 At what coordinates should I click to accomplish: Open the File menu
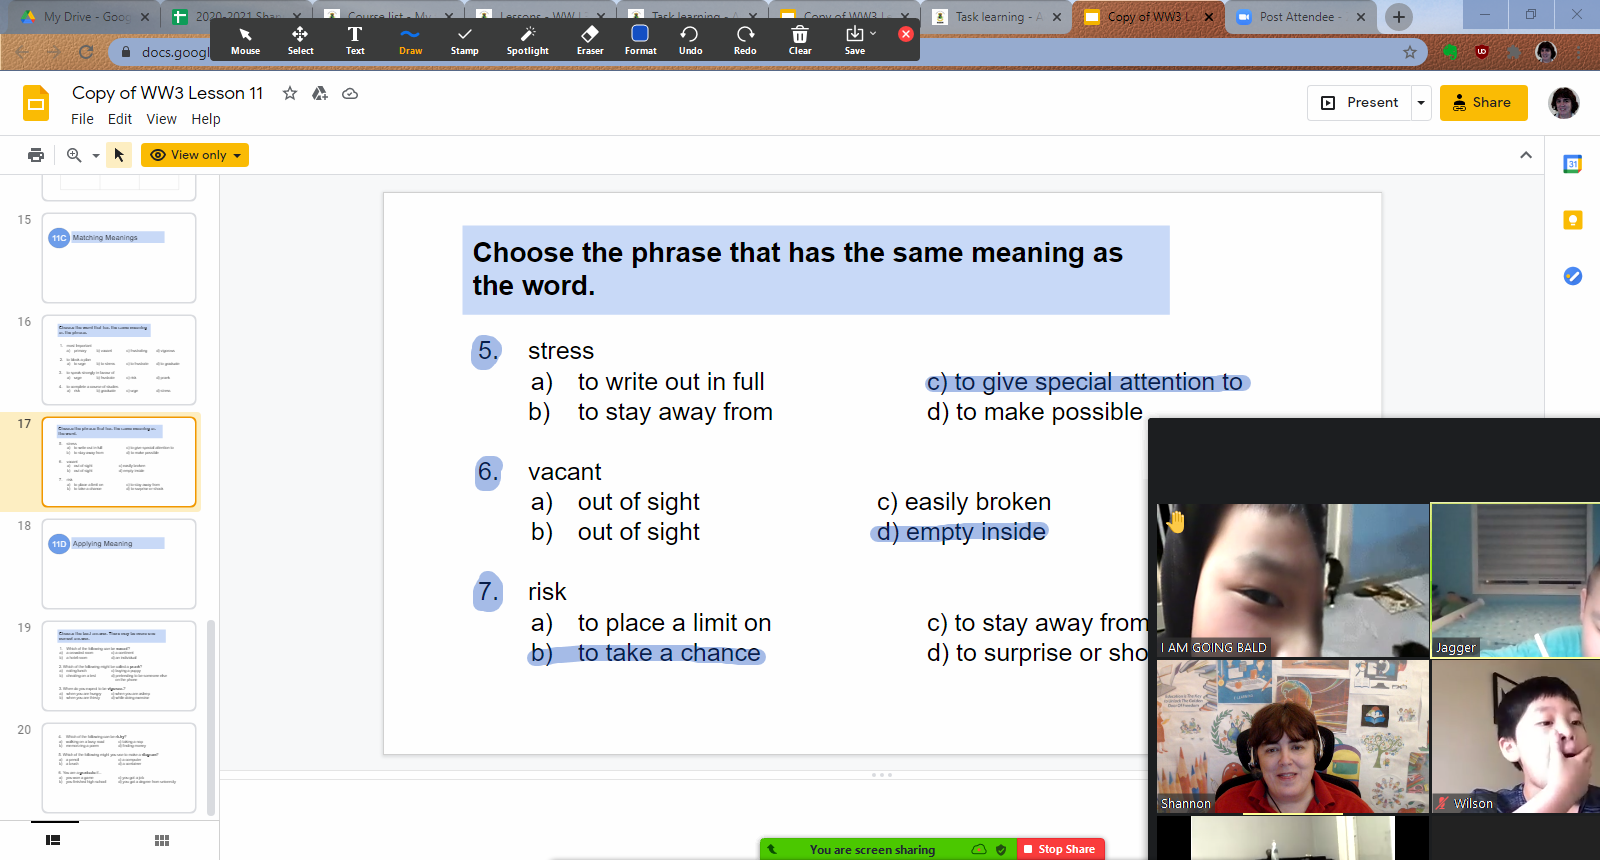(x=82, y=119)
